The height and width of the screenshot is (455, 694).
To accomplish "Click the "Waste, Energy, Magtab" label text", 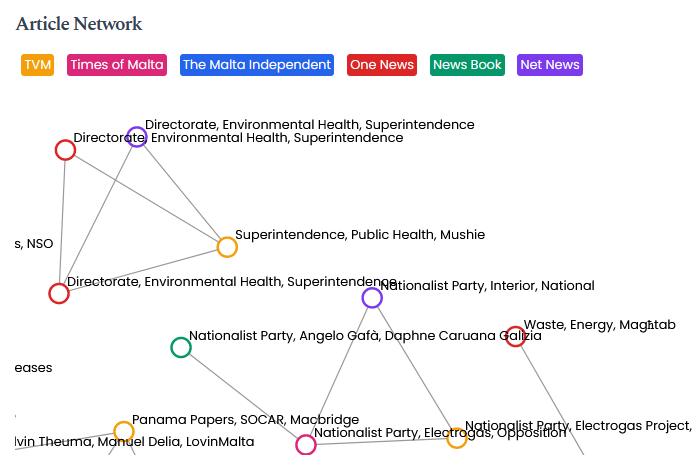I will tap(600, 325).
